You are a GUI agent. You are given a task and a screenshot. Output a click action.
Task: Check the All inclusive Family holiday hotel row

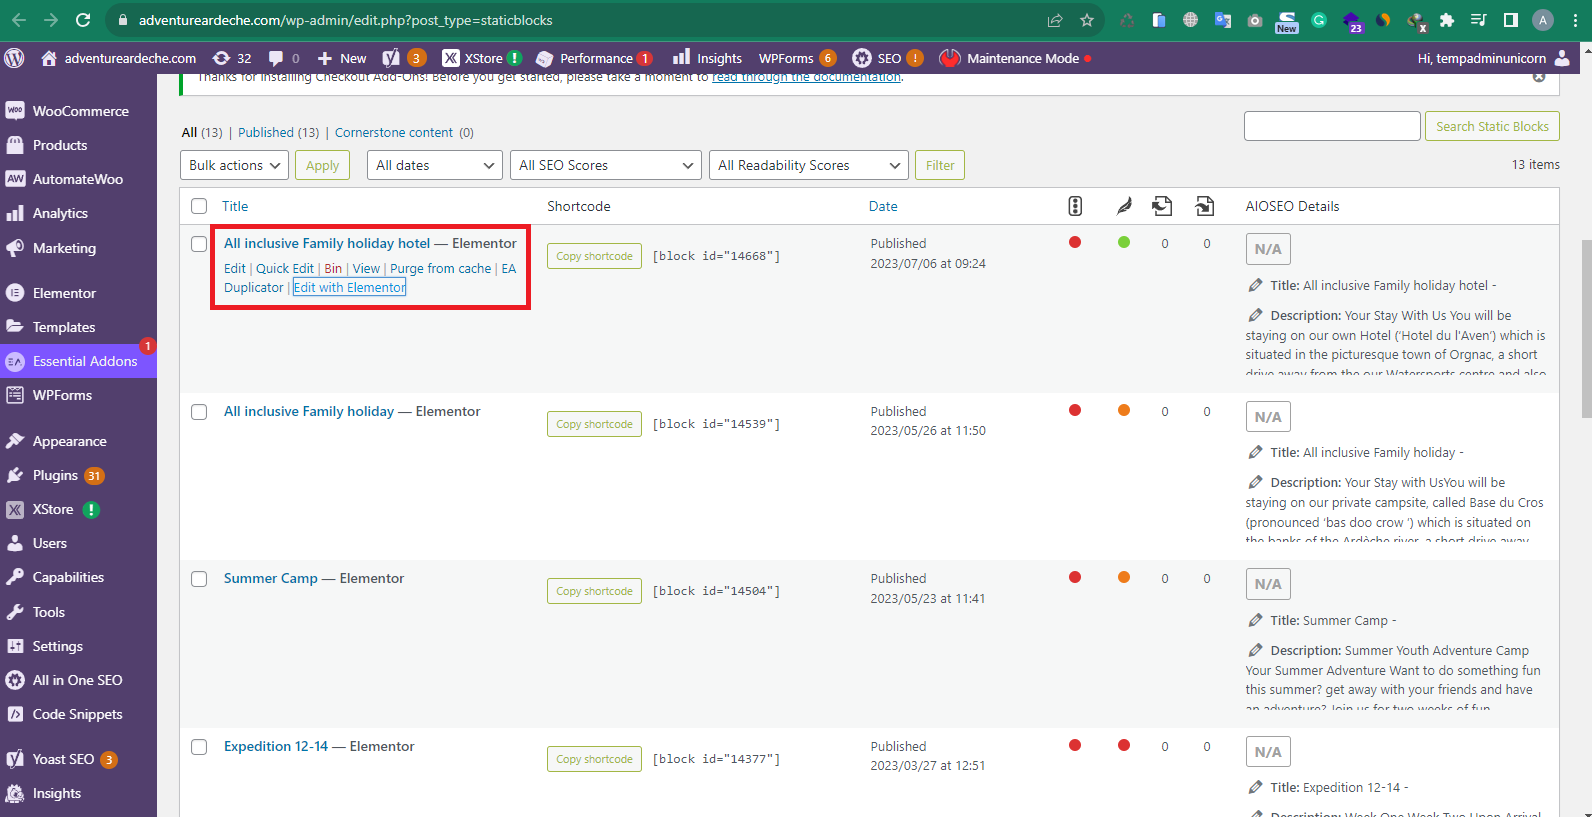click(x=199, y=244)
